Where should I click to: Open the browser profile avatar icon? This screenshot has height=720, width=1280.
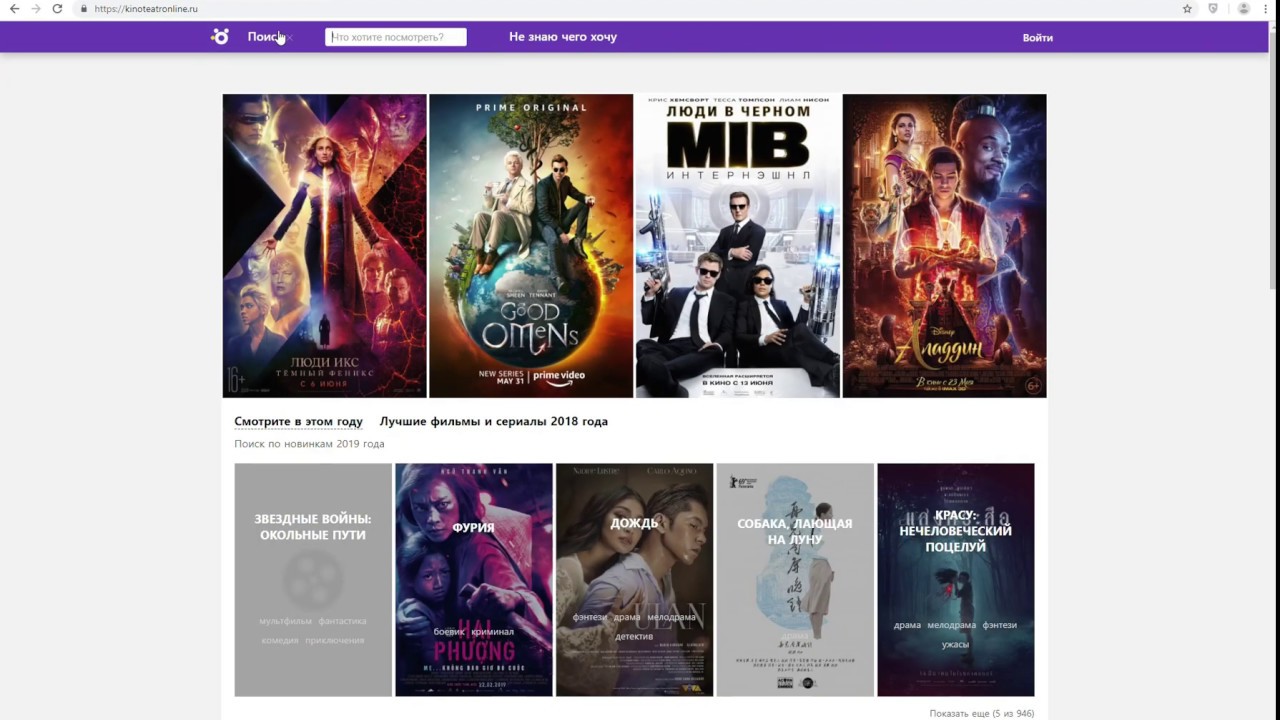pyautogui.click(x=1244, y=9)
